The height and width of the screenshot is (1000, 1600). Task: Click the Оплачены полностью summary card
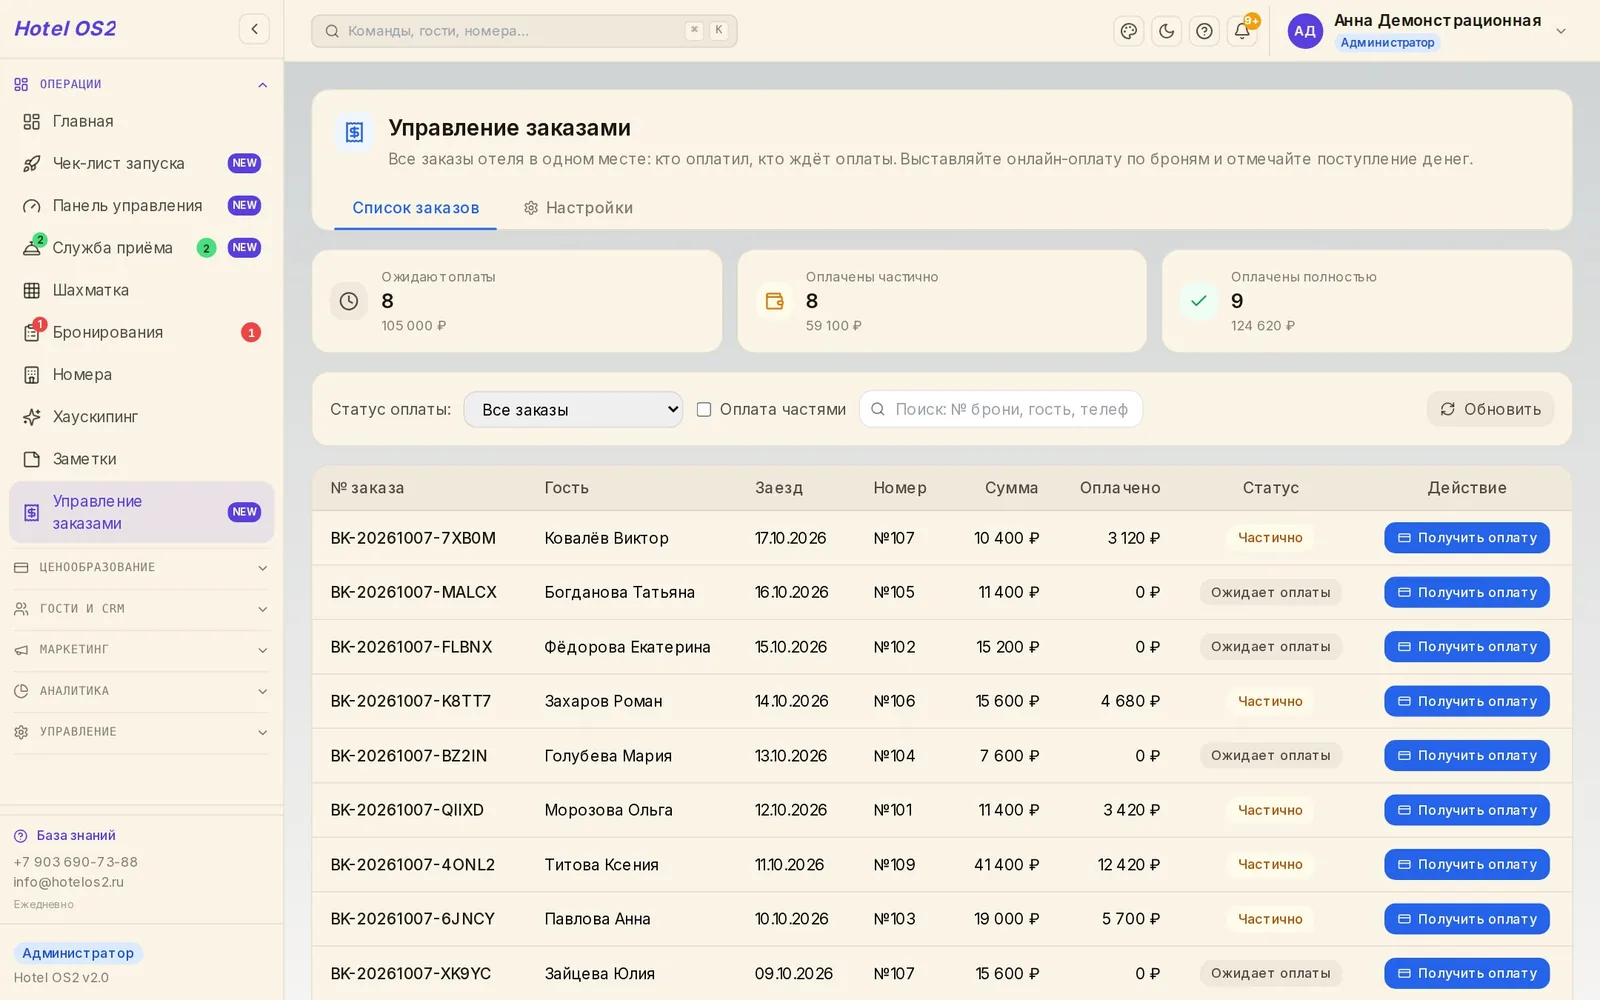(1367, 301)
